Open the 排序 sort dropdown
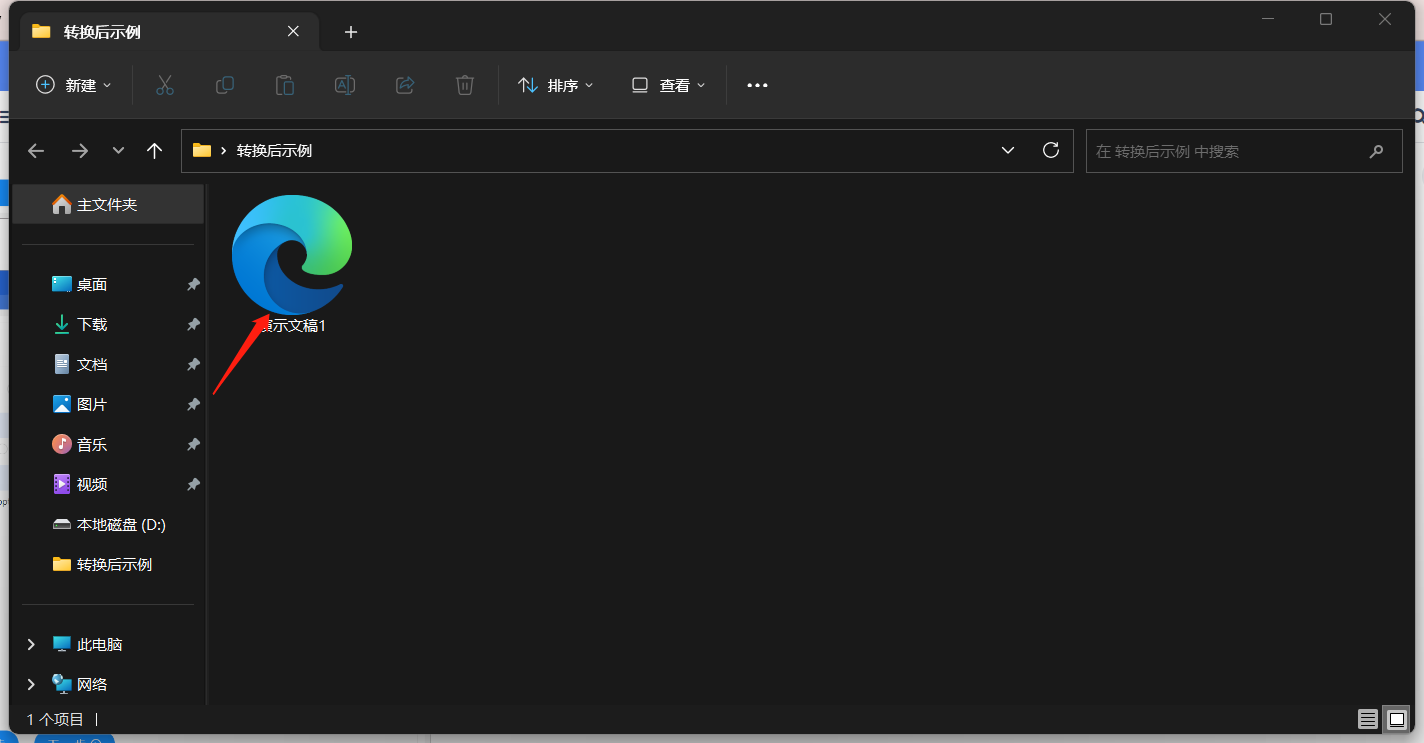This screenshot has height=743, width=1424. click(556, 85)
